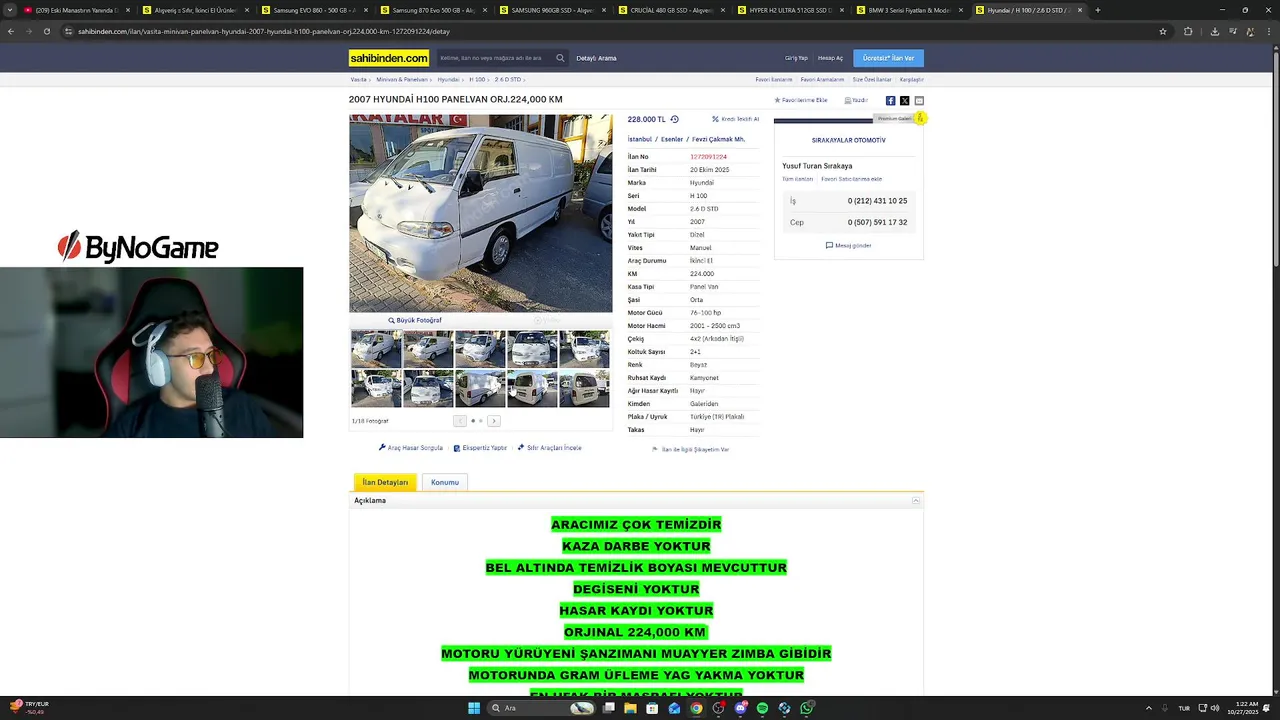1280x720 pixels.
Task: Click Araç Hasar Sorgula
Action: click(411, 448)
